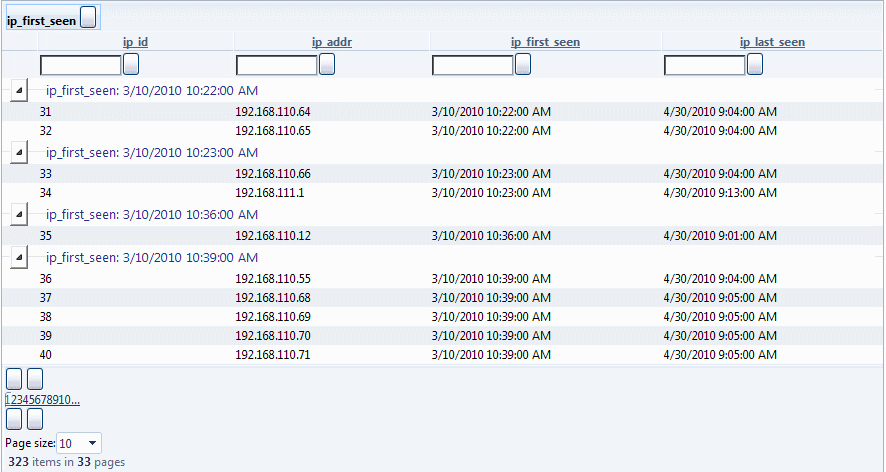This screenshot has height=472, width=886.
Task: Sort by ip_id column header
Action: pyautogui.click(x=136, y=42)
